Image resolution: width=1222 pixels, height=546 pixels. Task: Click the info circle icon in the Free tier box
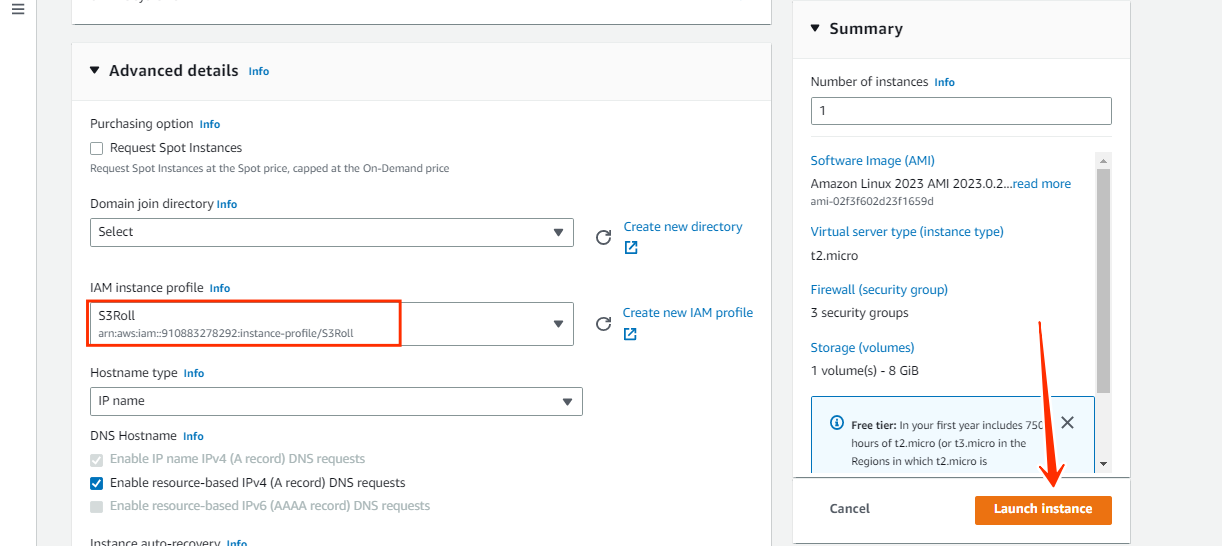click(837, 423)
